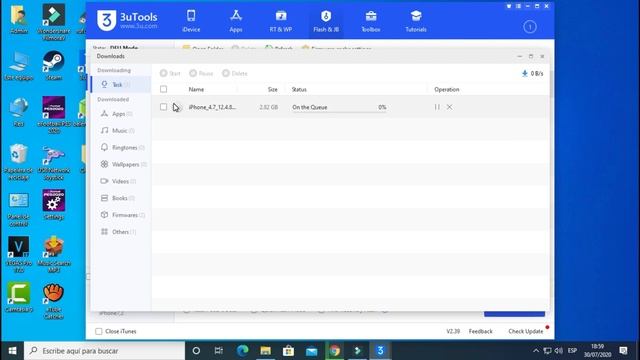Open the Recycle Bin desktop icon
The width and height of the screenshot is (640, 360).
tap(18, 162)
